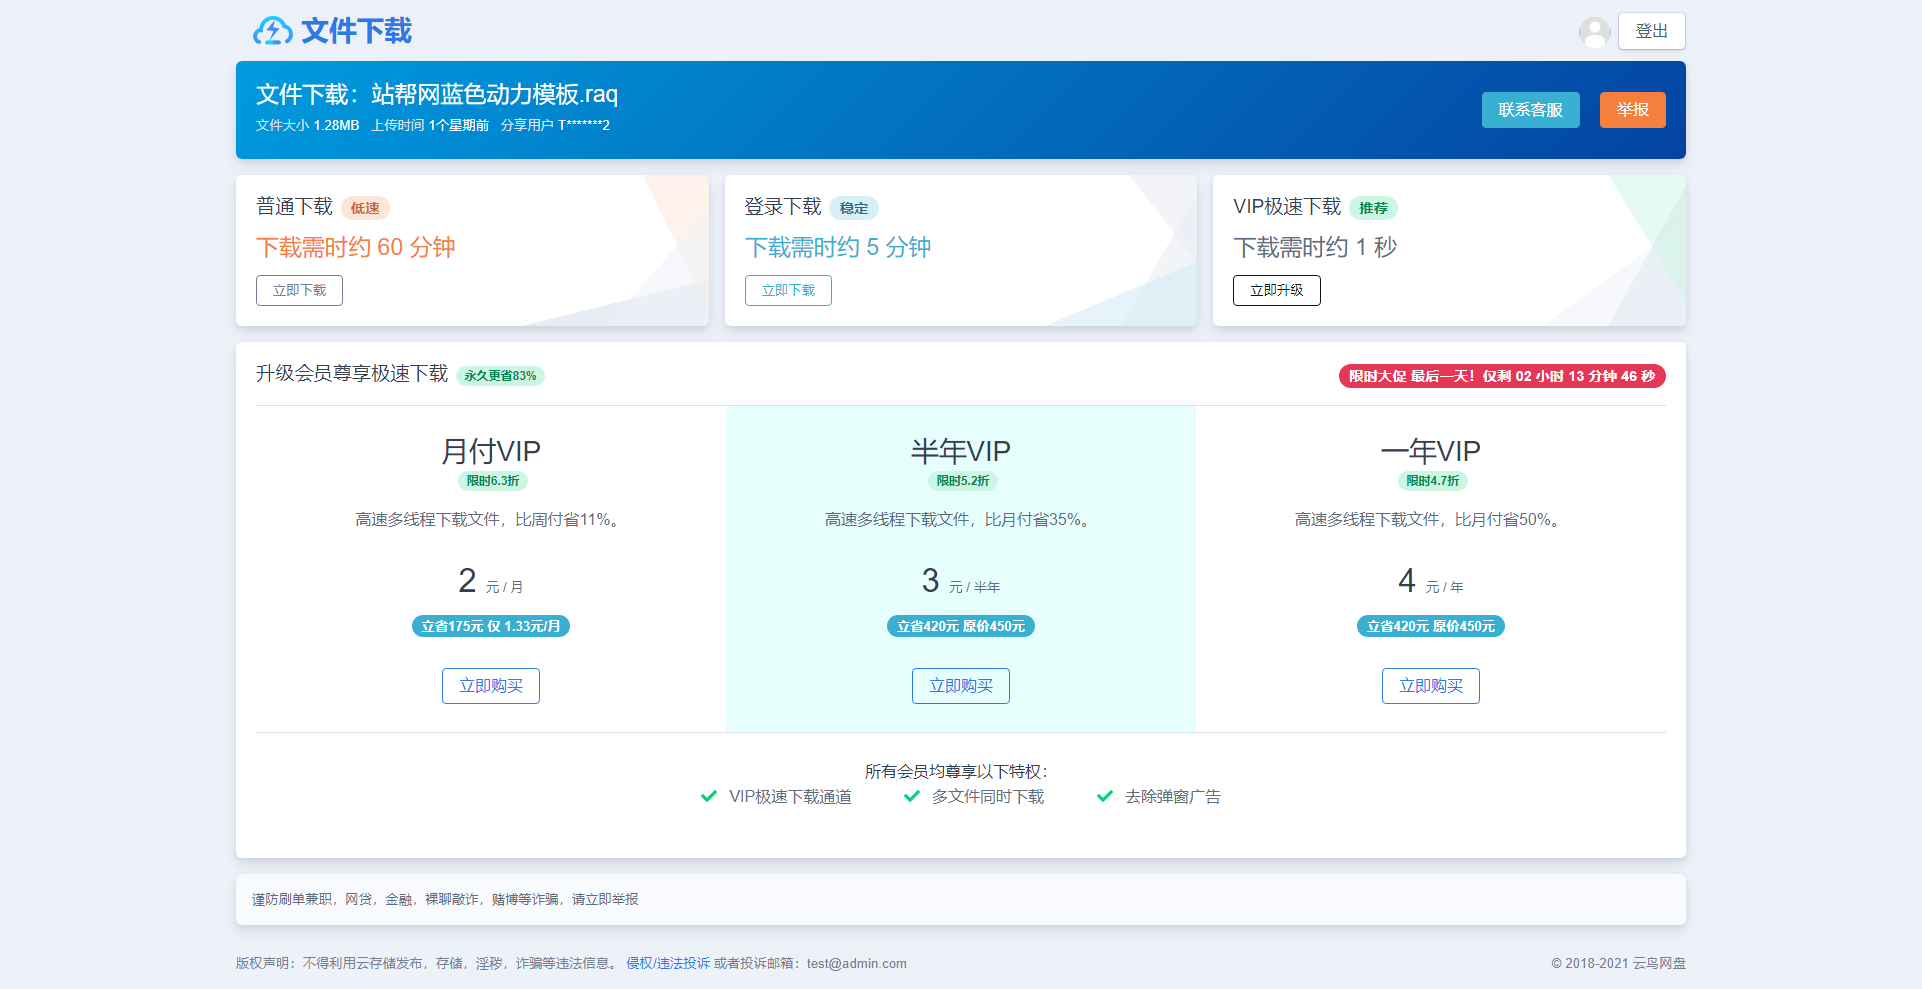This screenshot has width=1922, height=989.
Task: Click the 立省175元 仅1.33元/月 badge
Action: pyautogui.click(x=490, y=626)
